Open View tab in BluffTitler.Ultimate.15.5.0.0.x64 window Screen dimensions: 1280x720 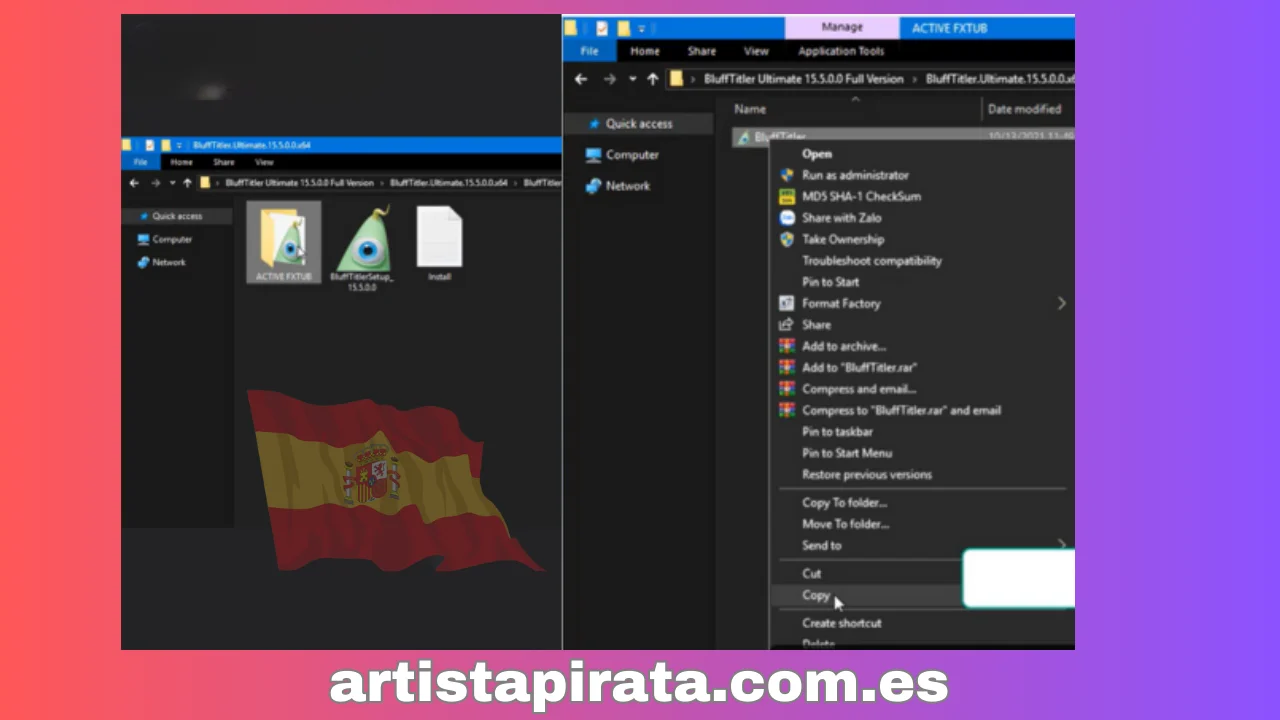point(264,162)
